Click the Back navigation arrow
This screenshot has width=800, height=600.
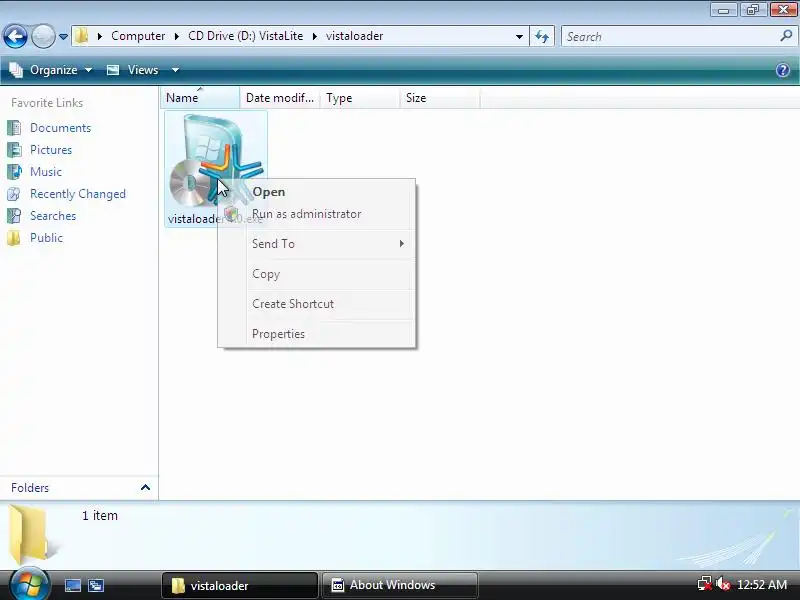[15, 36]
